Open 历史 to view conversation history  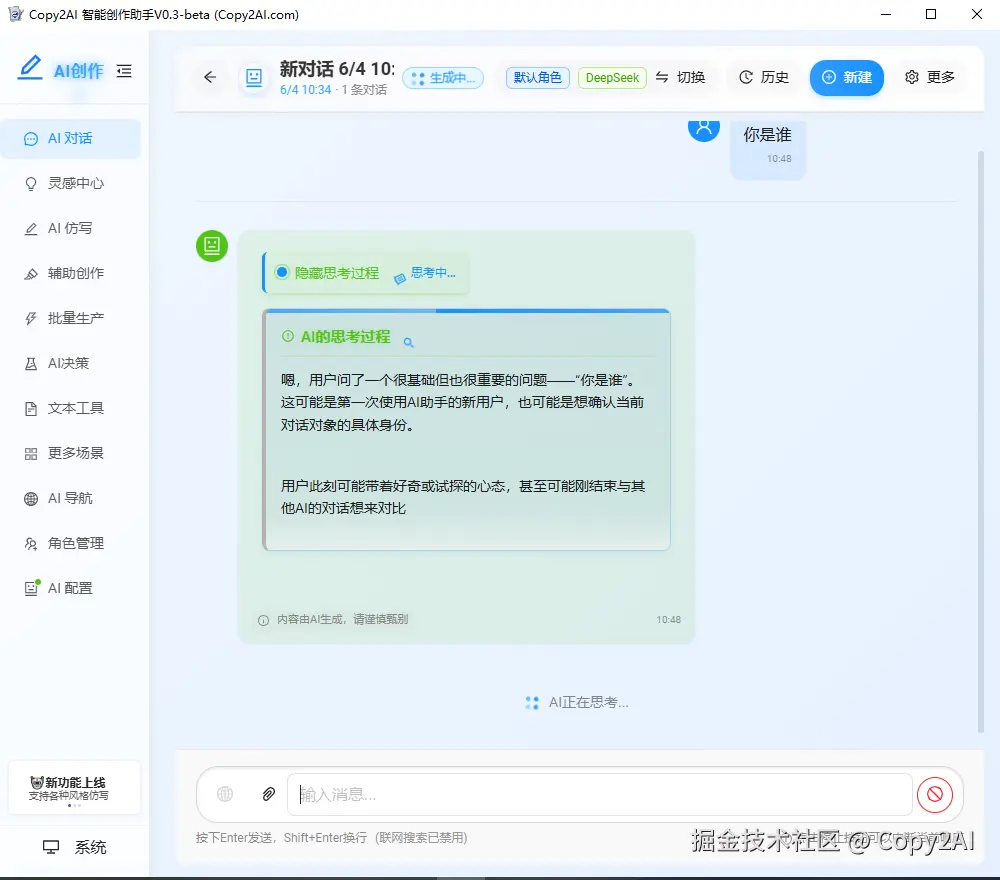coord(763,76)
